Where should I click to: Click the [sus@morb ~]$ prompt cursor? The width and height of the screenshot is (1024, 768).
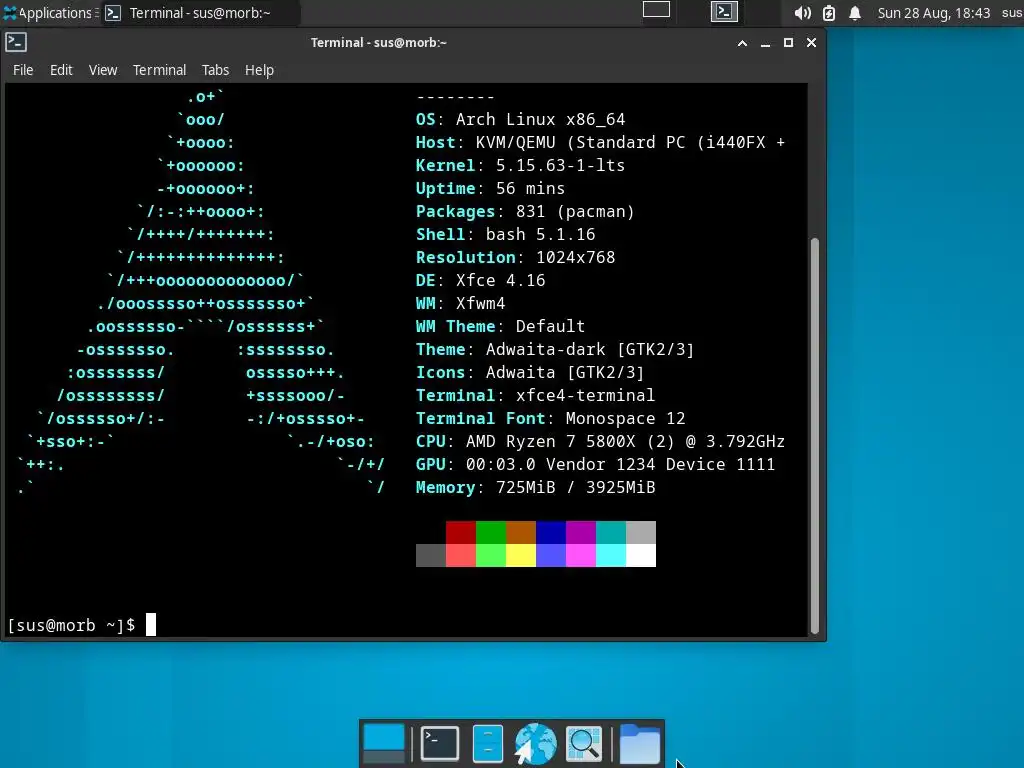coord(151,625)
